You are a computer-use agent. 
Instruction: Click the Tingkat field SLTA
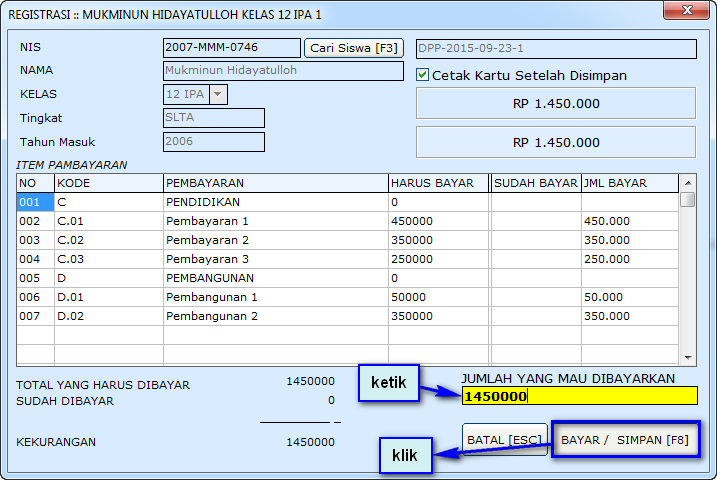pos(214,118)
